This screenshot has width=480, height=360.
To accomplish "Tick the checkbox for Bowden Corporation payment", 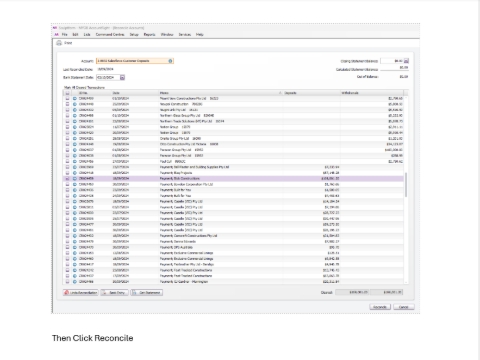I will coord(67,184).
